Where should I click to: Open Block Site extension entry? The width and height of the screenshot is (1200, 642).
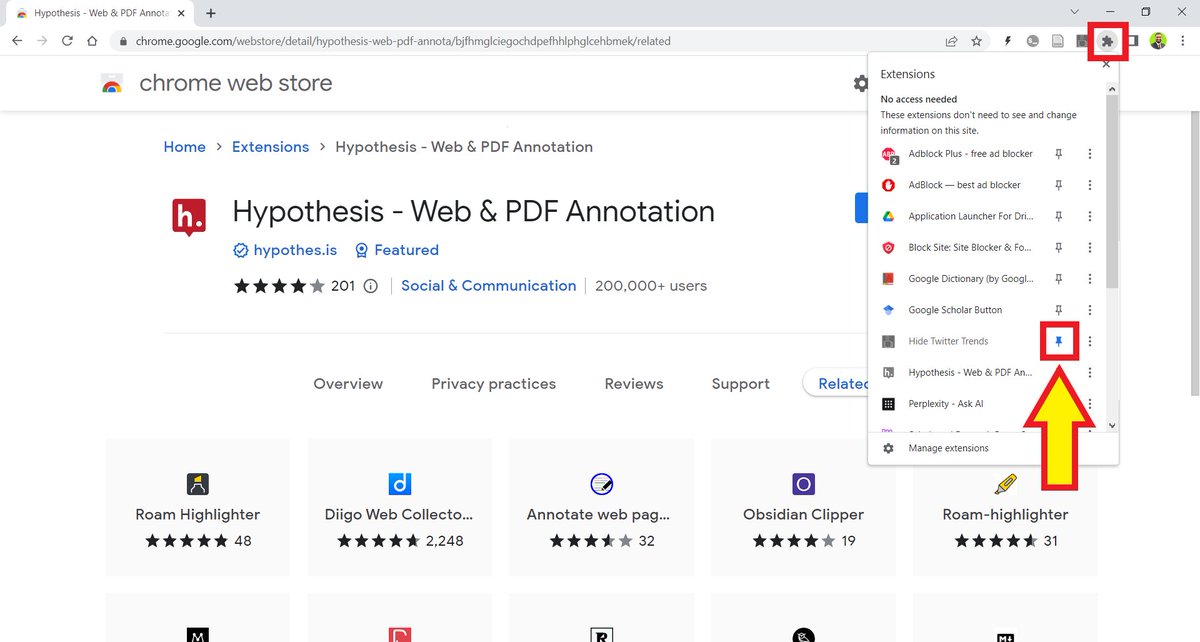click(958, 247)
